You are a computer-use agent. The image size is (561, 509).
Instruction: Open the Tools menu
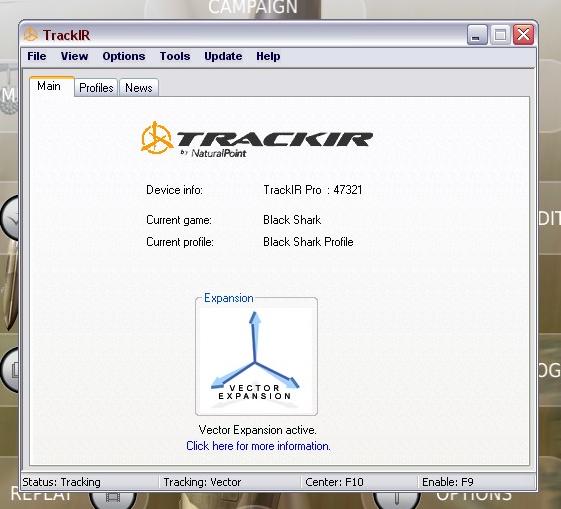point(175,56)
